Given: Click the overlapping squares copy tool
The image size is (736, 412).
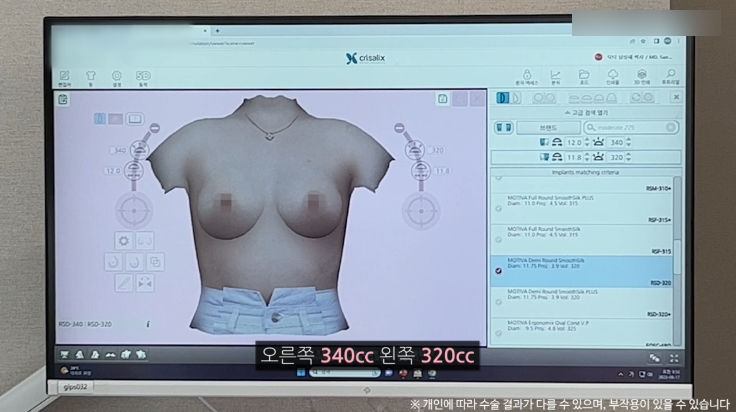Looking at the screenshot, I should tap(155, 262).
